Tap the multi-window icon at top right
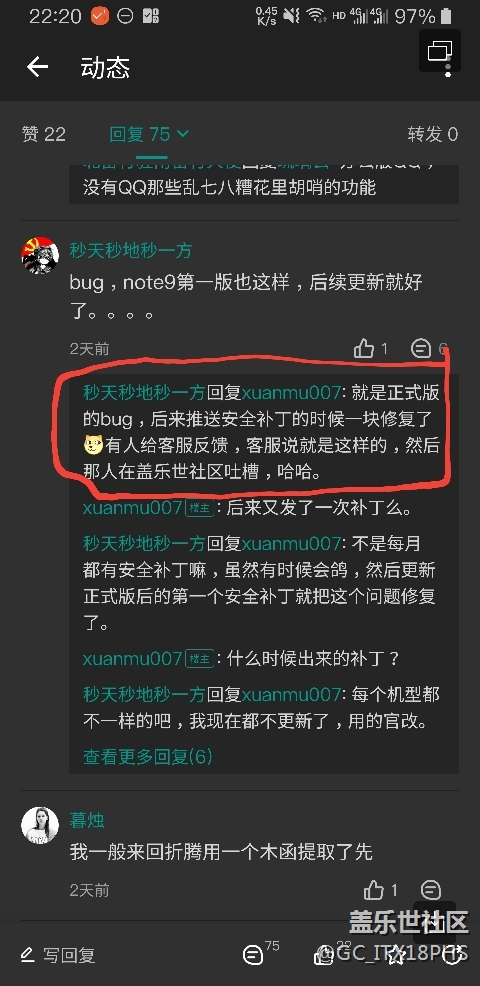The height and width of the screenshot is (986, 480). click(x=440, y=50)
